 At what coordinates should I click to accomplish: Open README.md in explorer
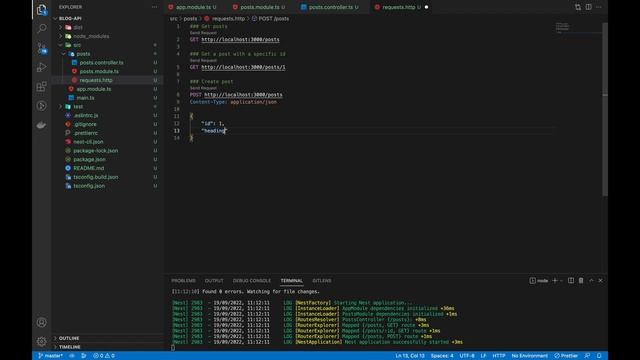[x=89, y=168]
